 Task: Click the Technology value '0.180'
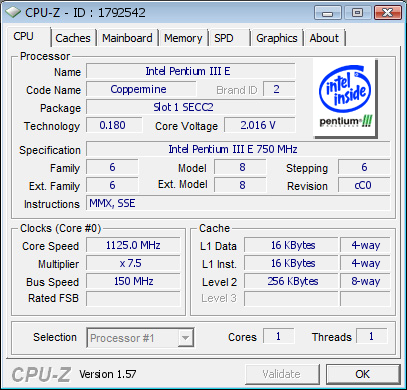point(114,125)
